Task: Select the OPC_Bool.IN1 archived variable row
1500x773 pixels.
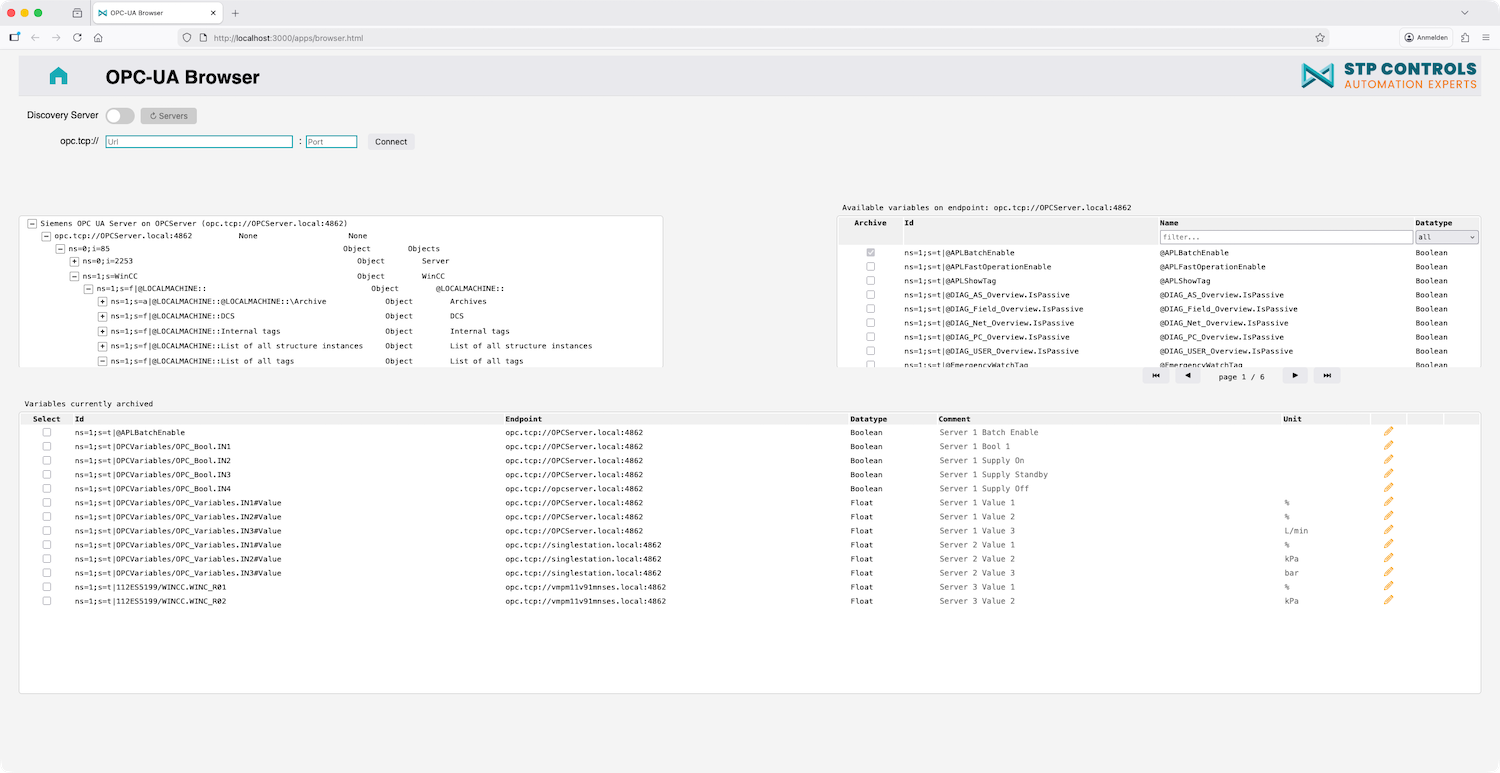Action: (x=46, y=446)
